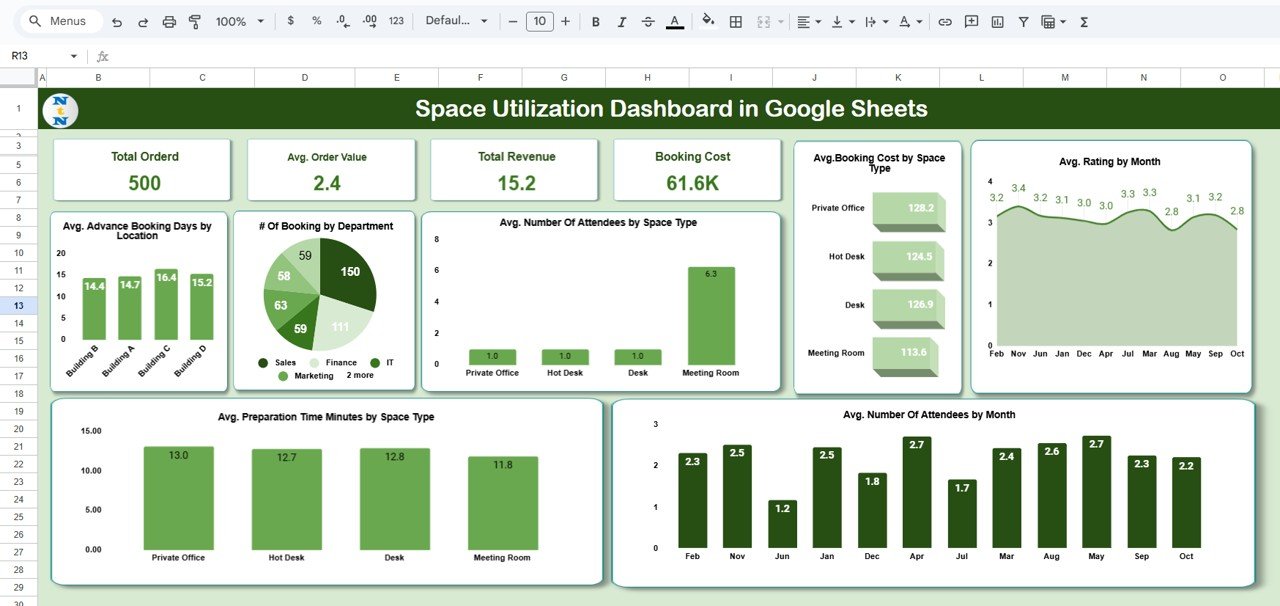This screenshot has height=606, width=1280.
Task: Open the zoom level dropdown
Action: (239, 21)
